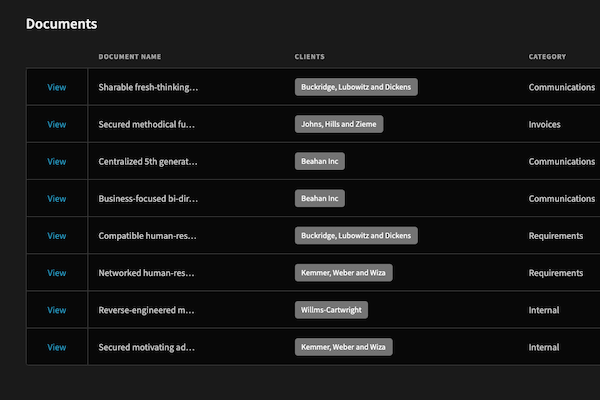Open View link for Centralized 5th generation document
600x400 pixels.
(x=57, y=162)
